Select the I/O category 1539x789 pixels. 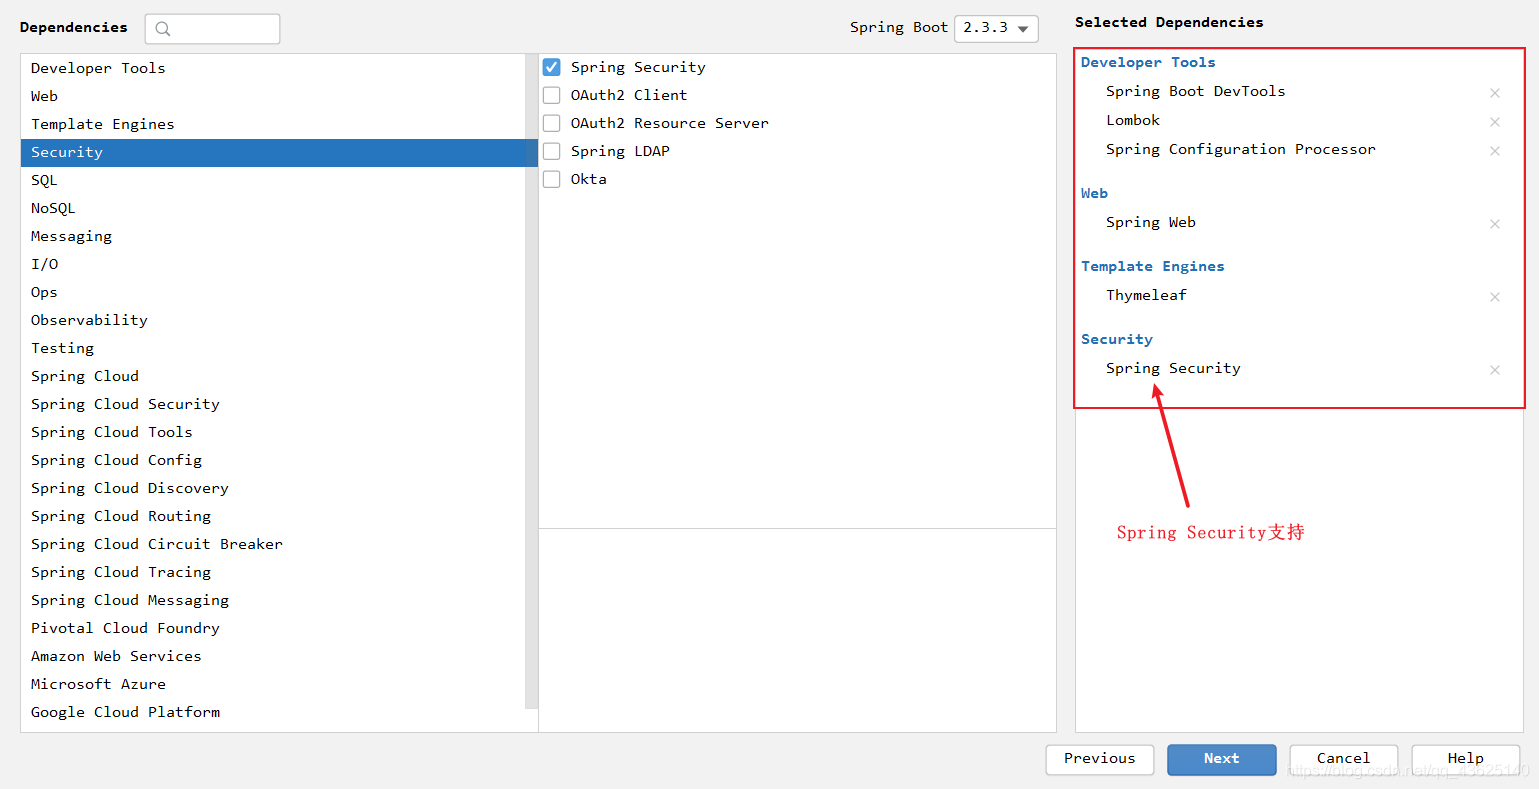(273, 264)
